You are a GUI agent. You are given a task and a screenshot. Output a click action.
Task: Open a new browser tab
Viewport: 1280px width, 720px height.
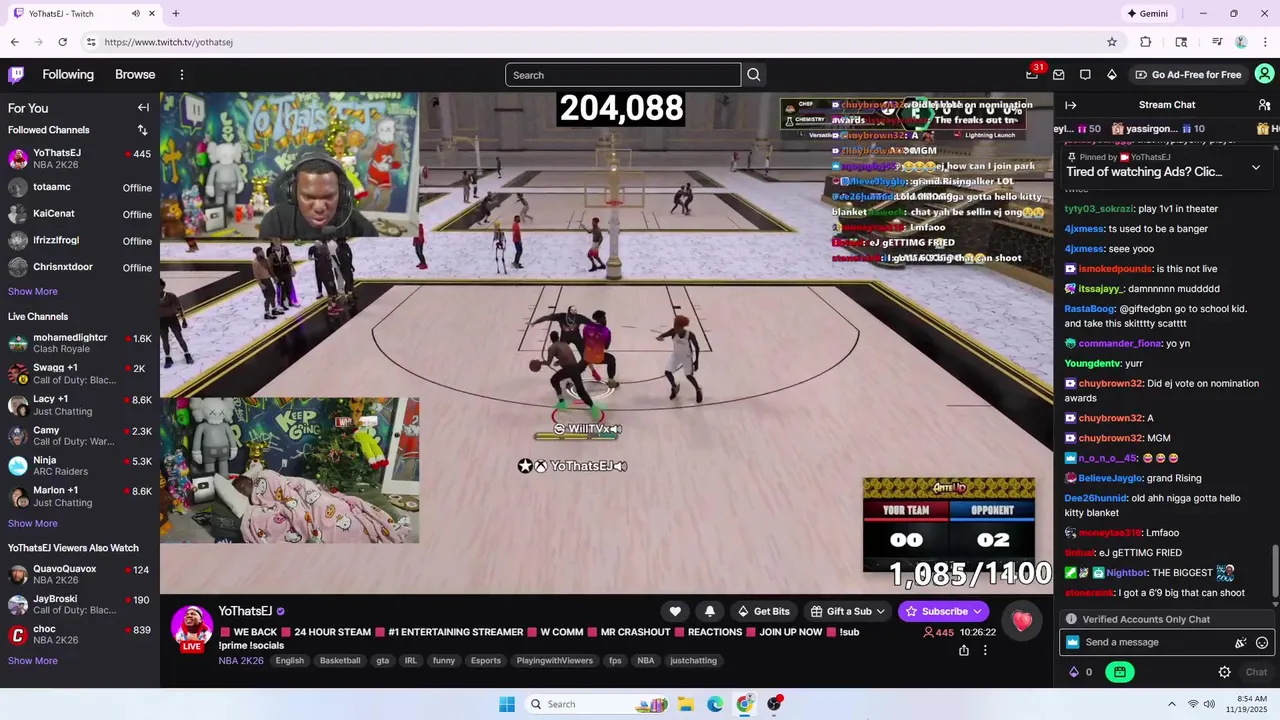click(x=176, y=14)
